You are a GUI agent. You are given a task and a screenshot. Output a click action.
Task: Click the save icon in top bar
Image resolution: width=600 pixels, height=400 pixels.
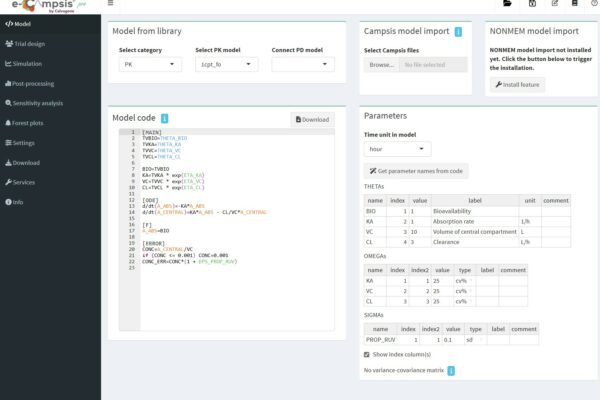tap(532, 5)
